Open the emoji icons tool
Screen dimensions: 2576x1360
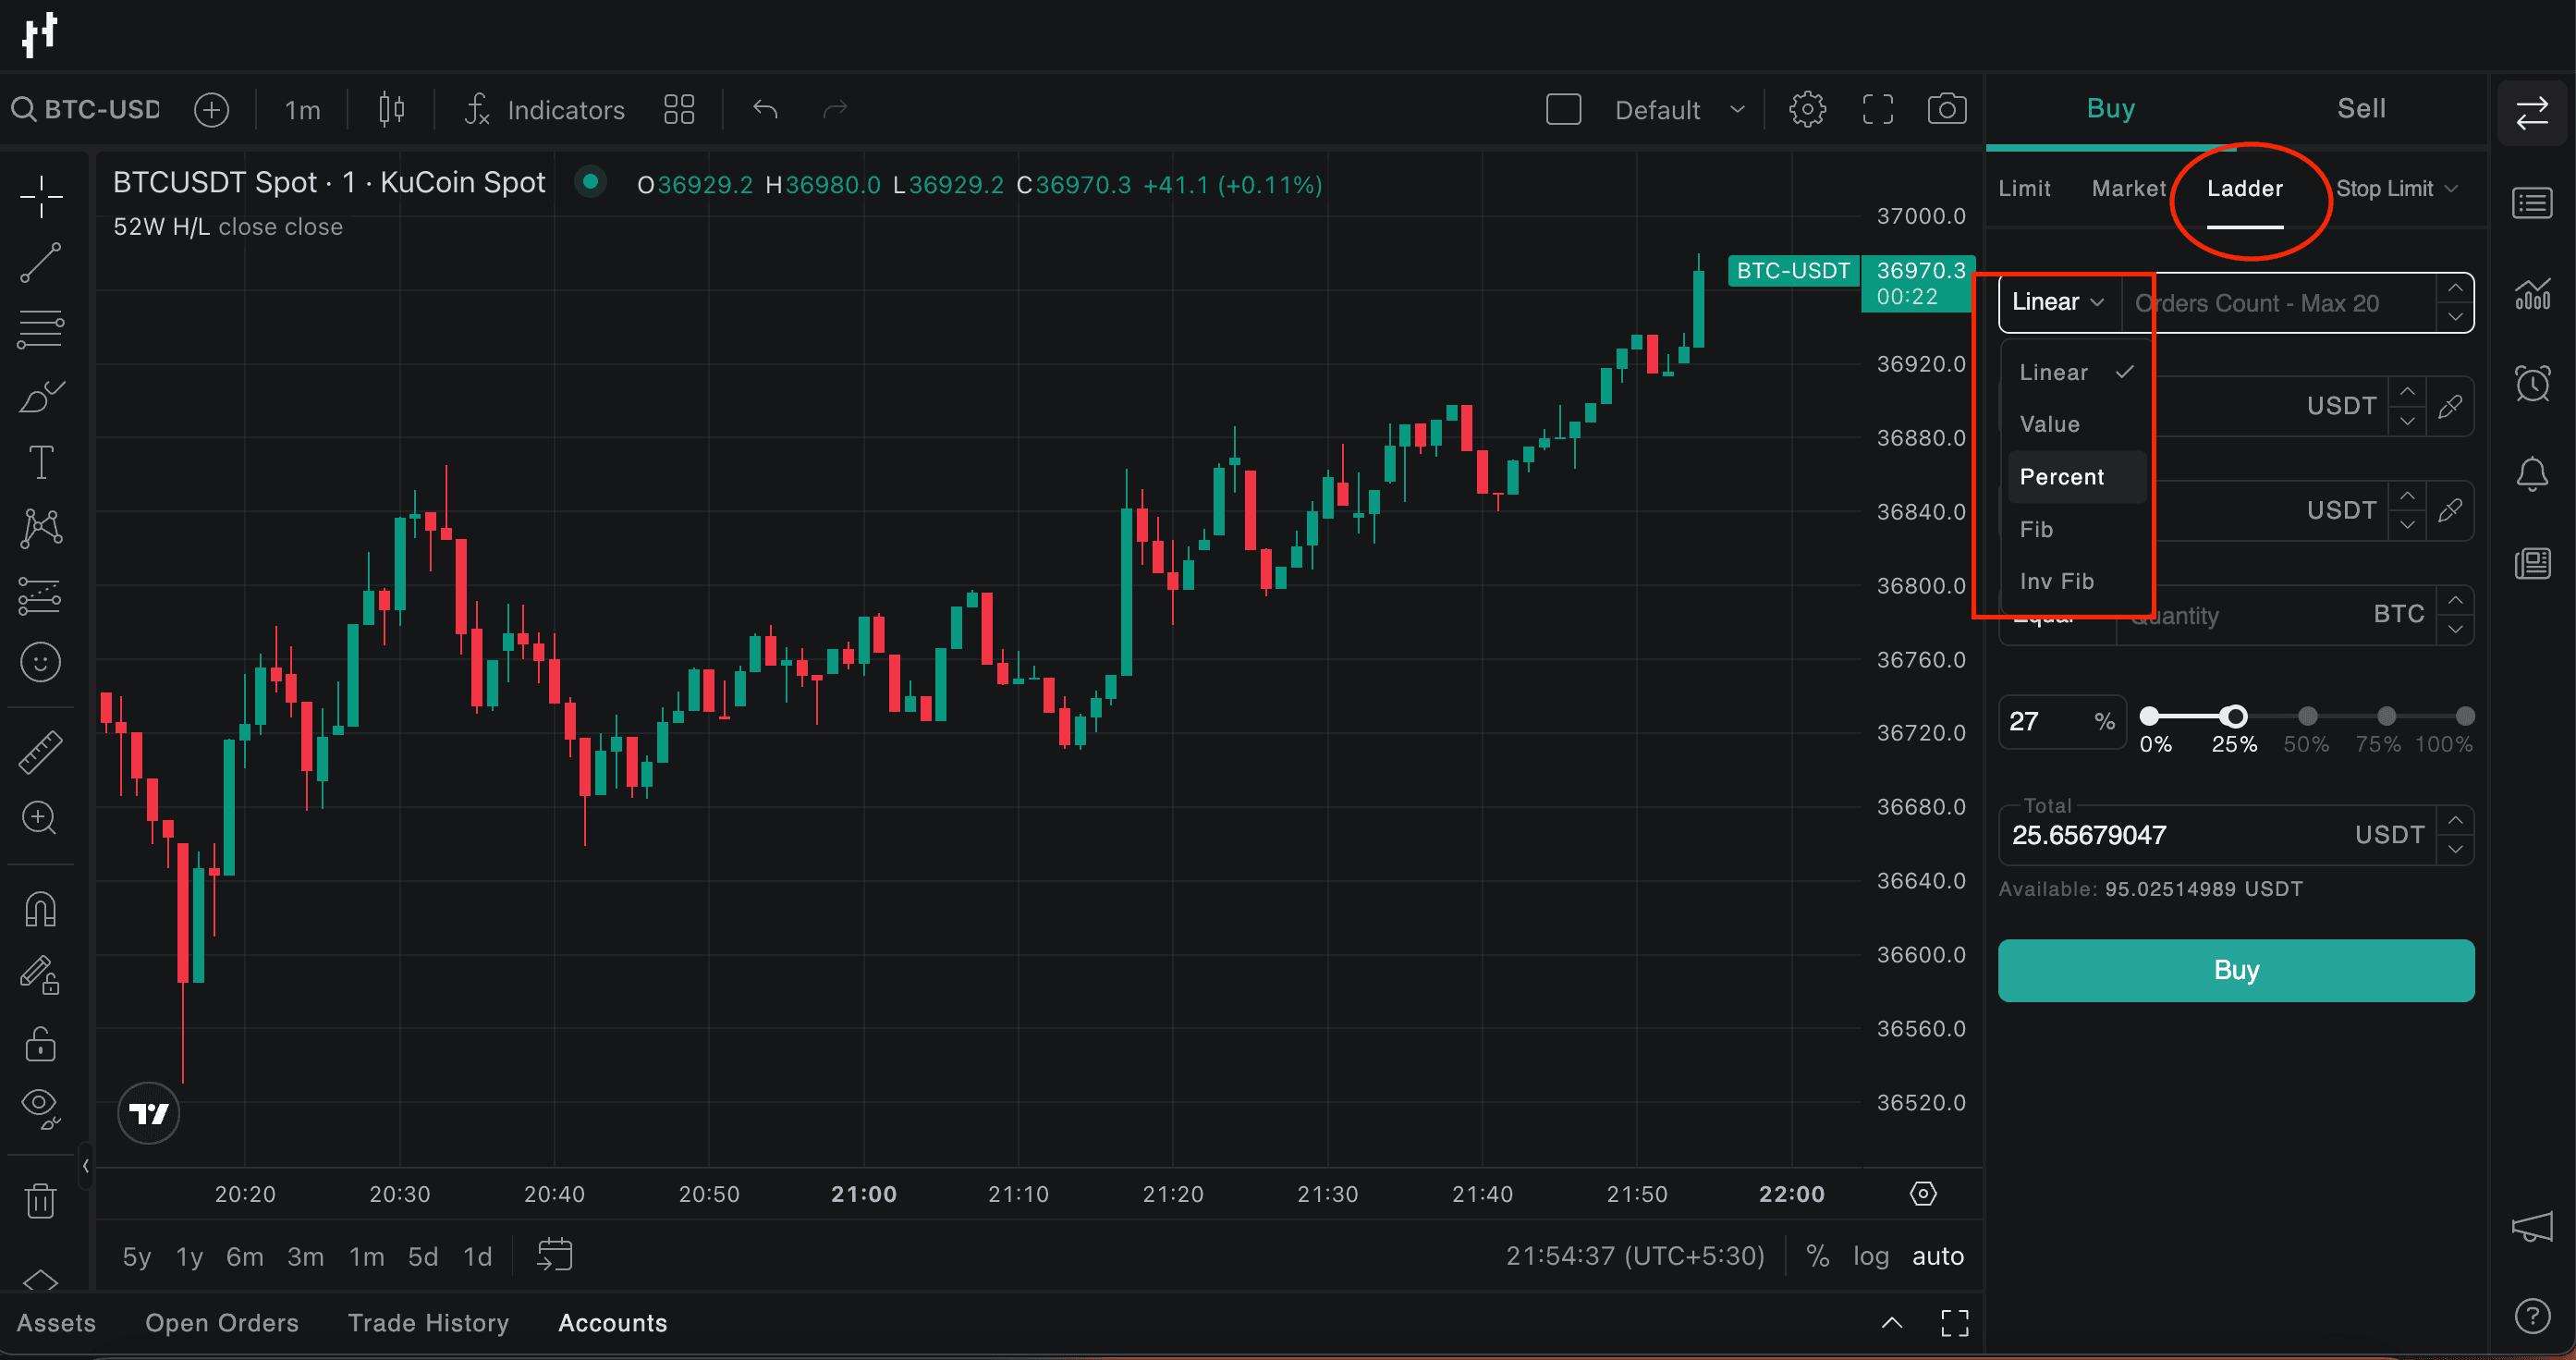click(40, 662)
